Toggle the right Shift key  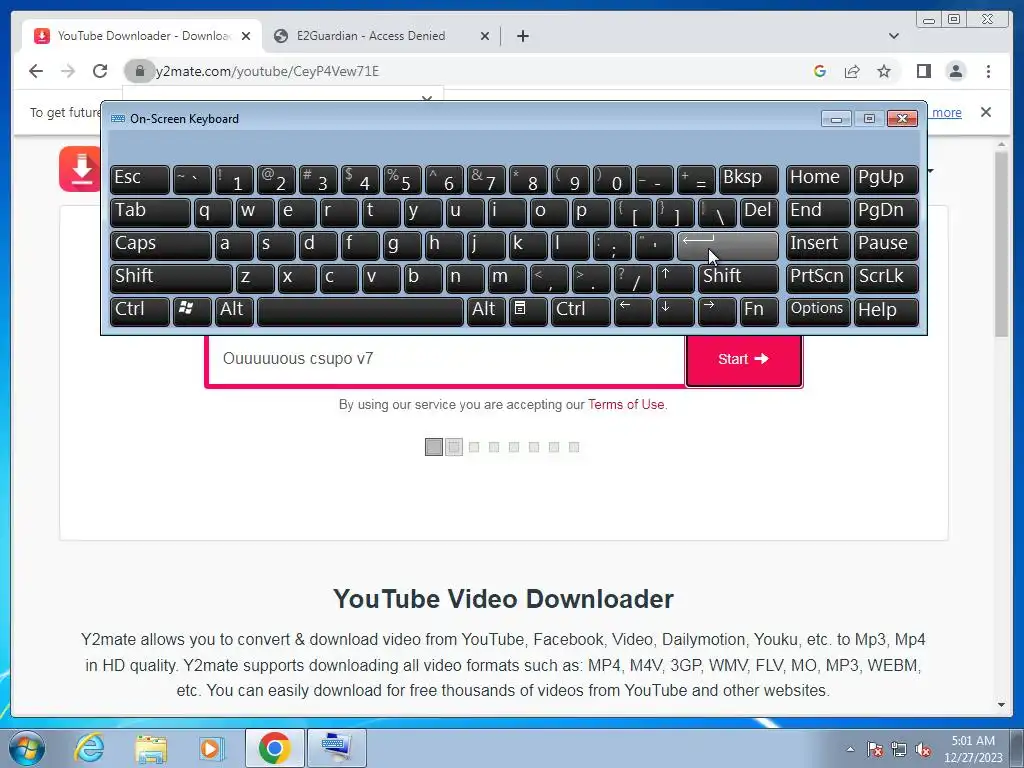(x=739, y=278)
